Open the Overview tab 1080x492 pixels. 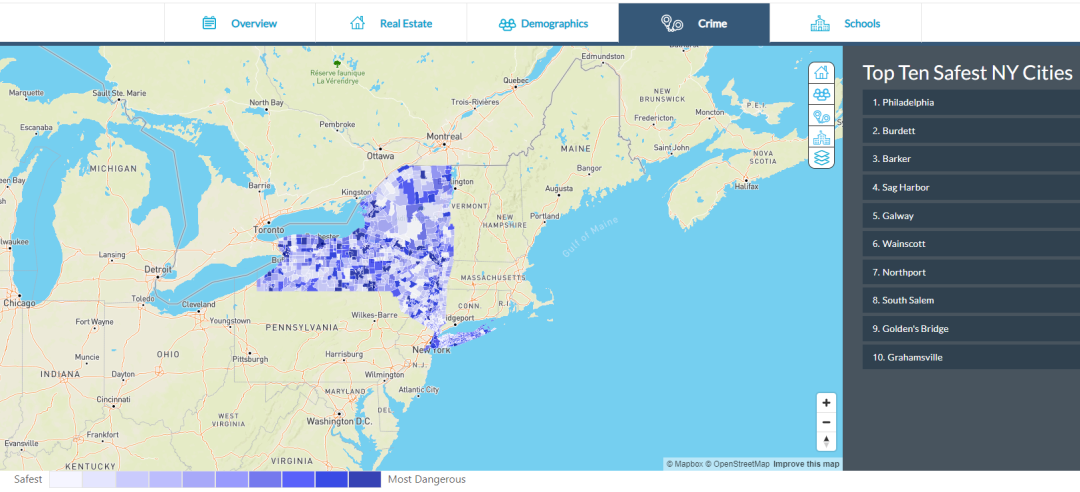click(240, 23)
